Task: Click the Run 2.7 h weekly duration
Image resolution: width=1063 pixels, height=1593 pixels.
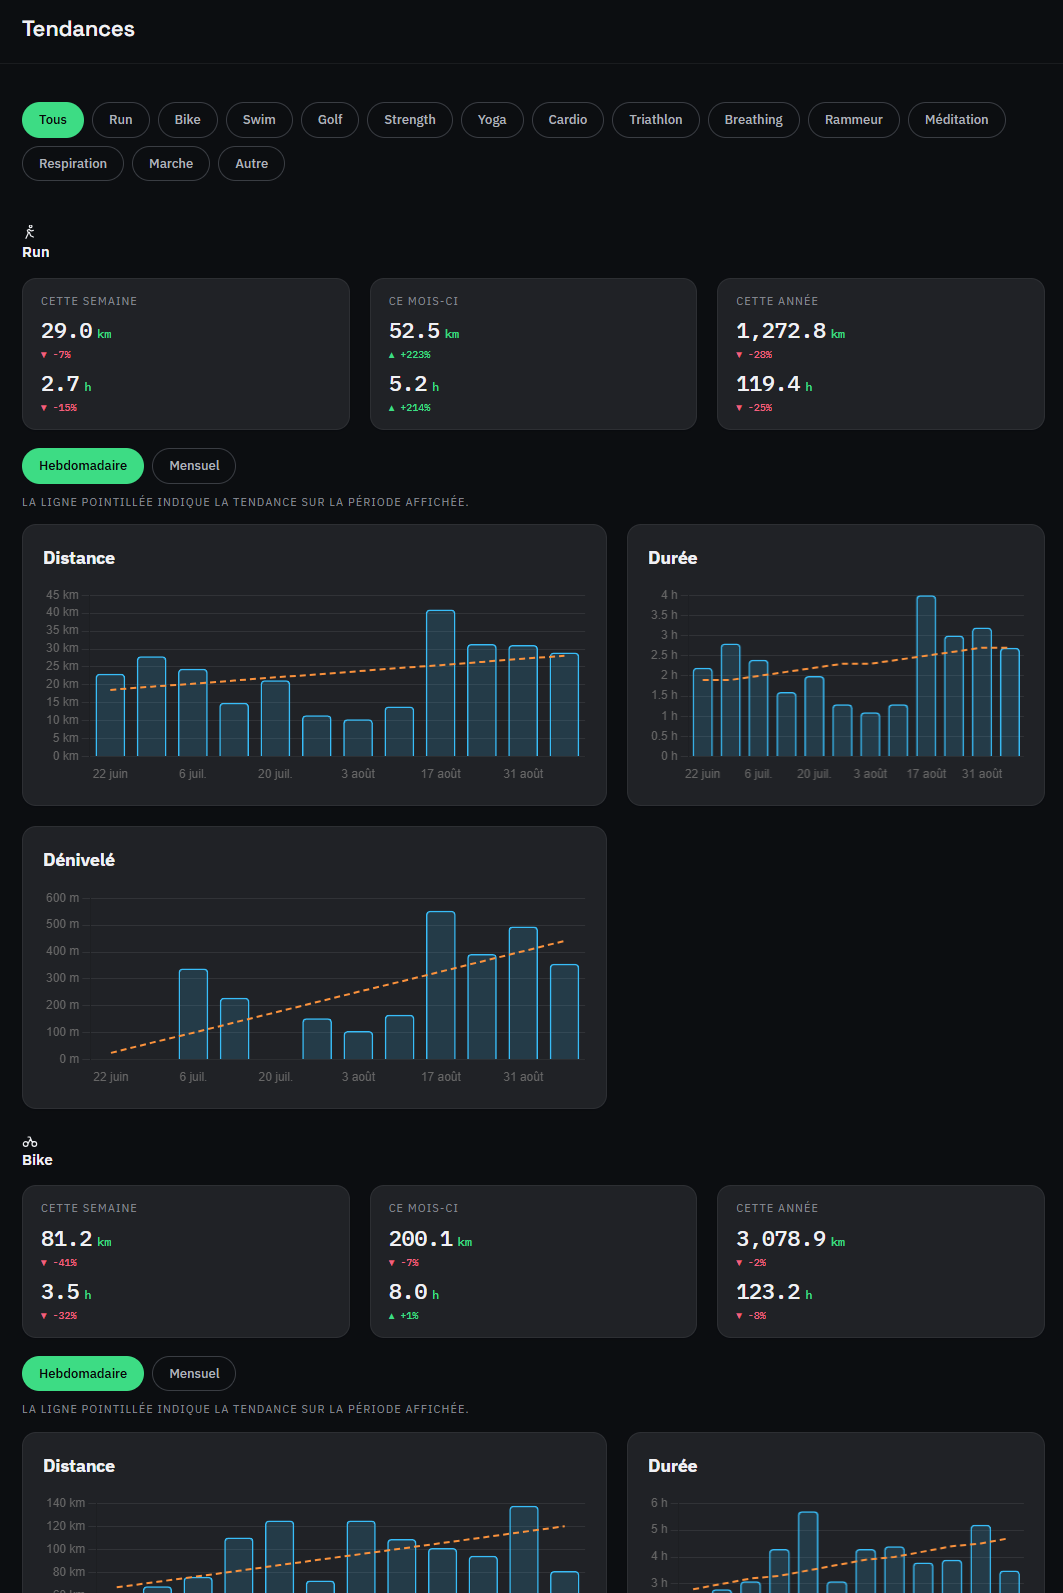Action: [66, 384]
